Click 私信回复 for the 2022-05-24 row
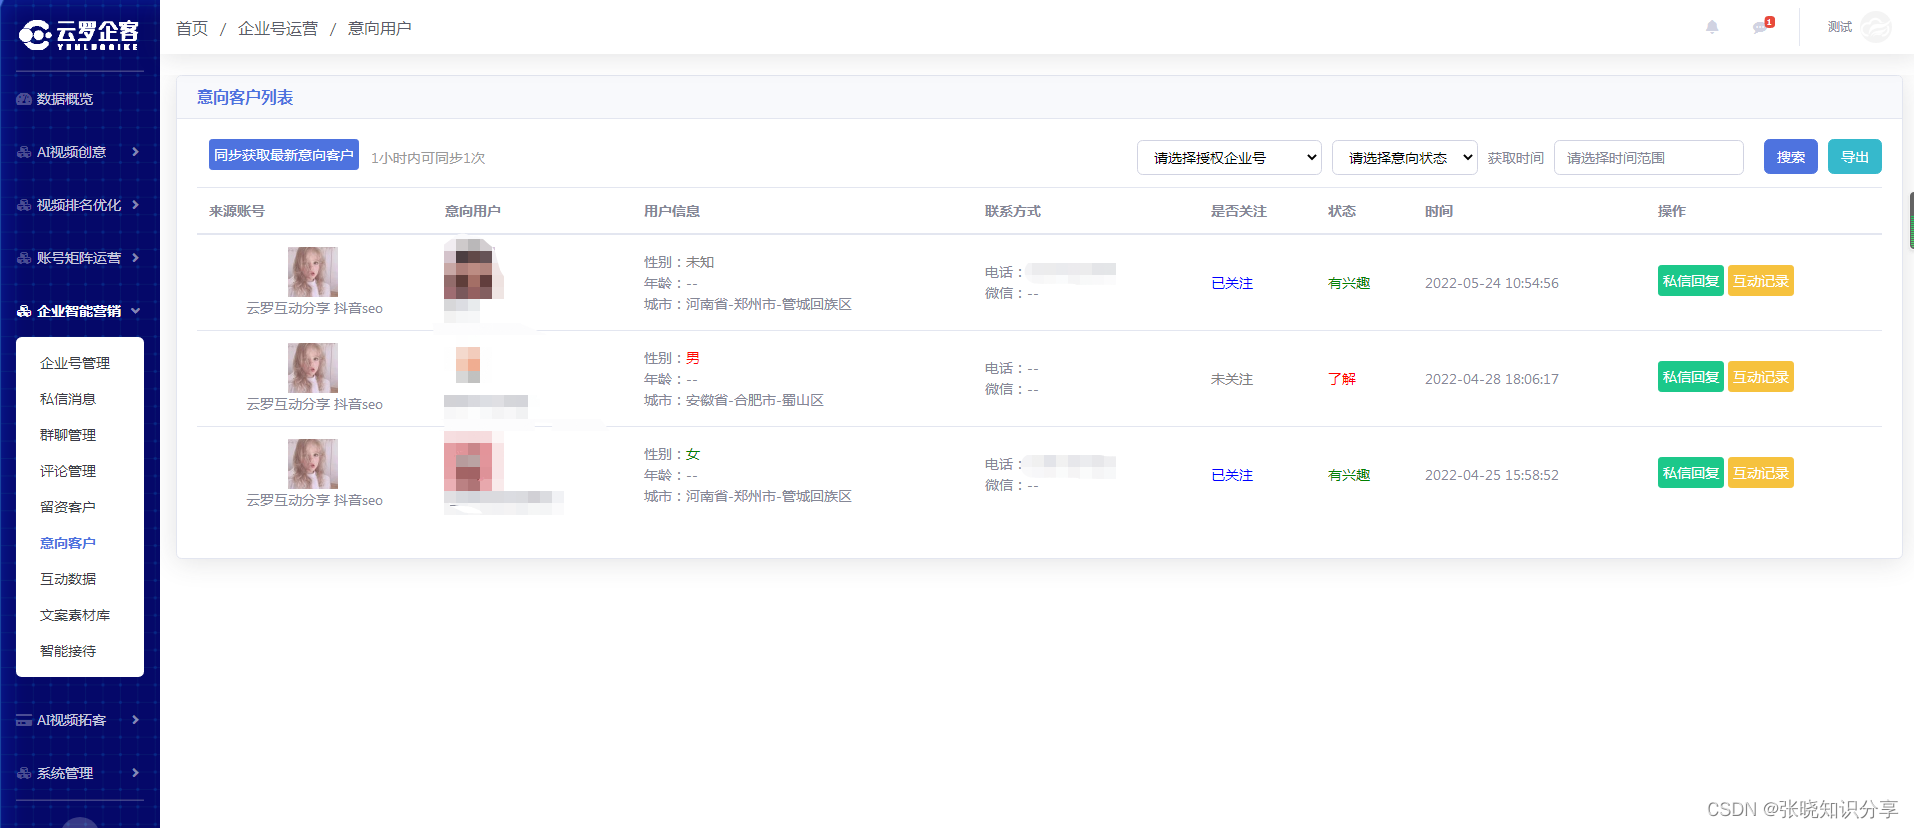 click(x=1690, y=281)
